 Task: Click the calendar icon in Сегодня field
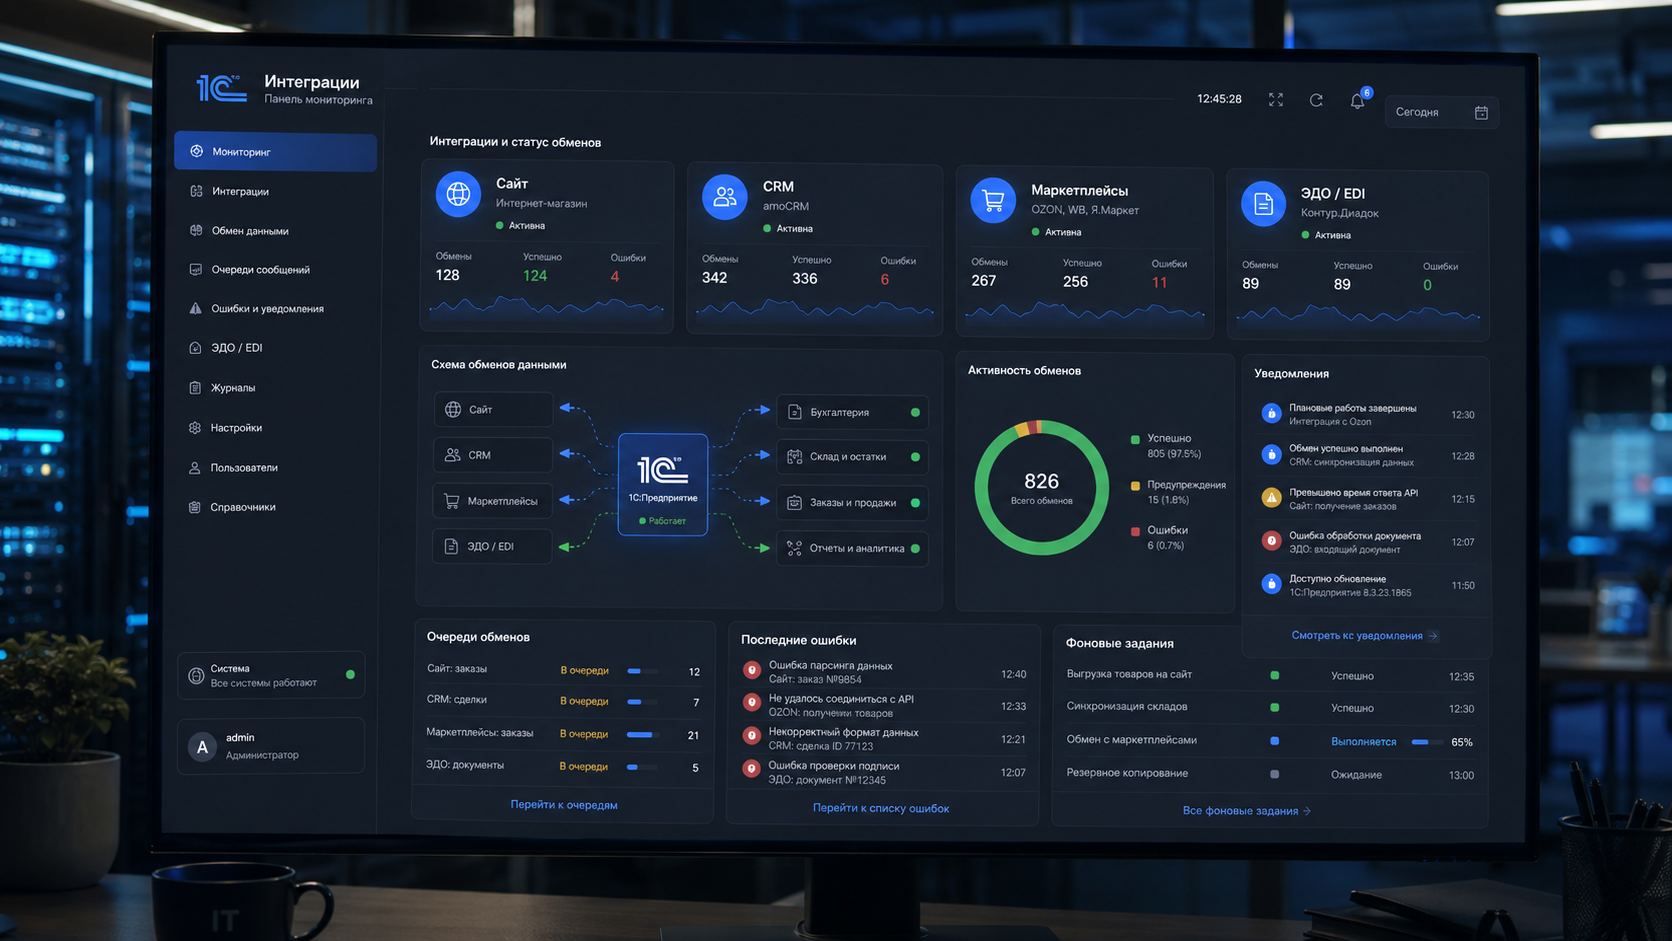click(1481, 113)
